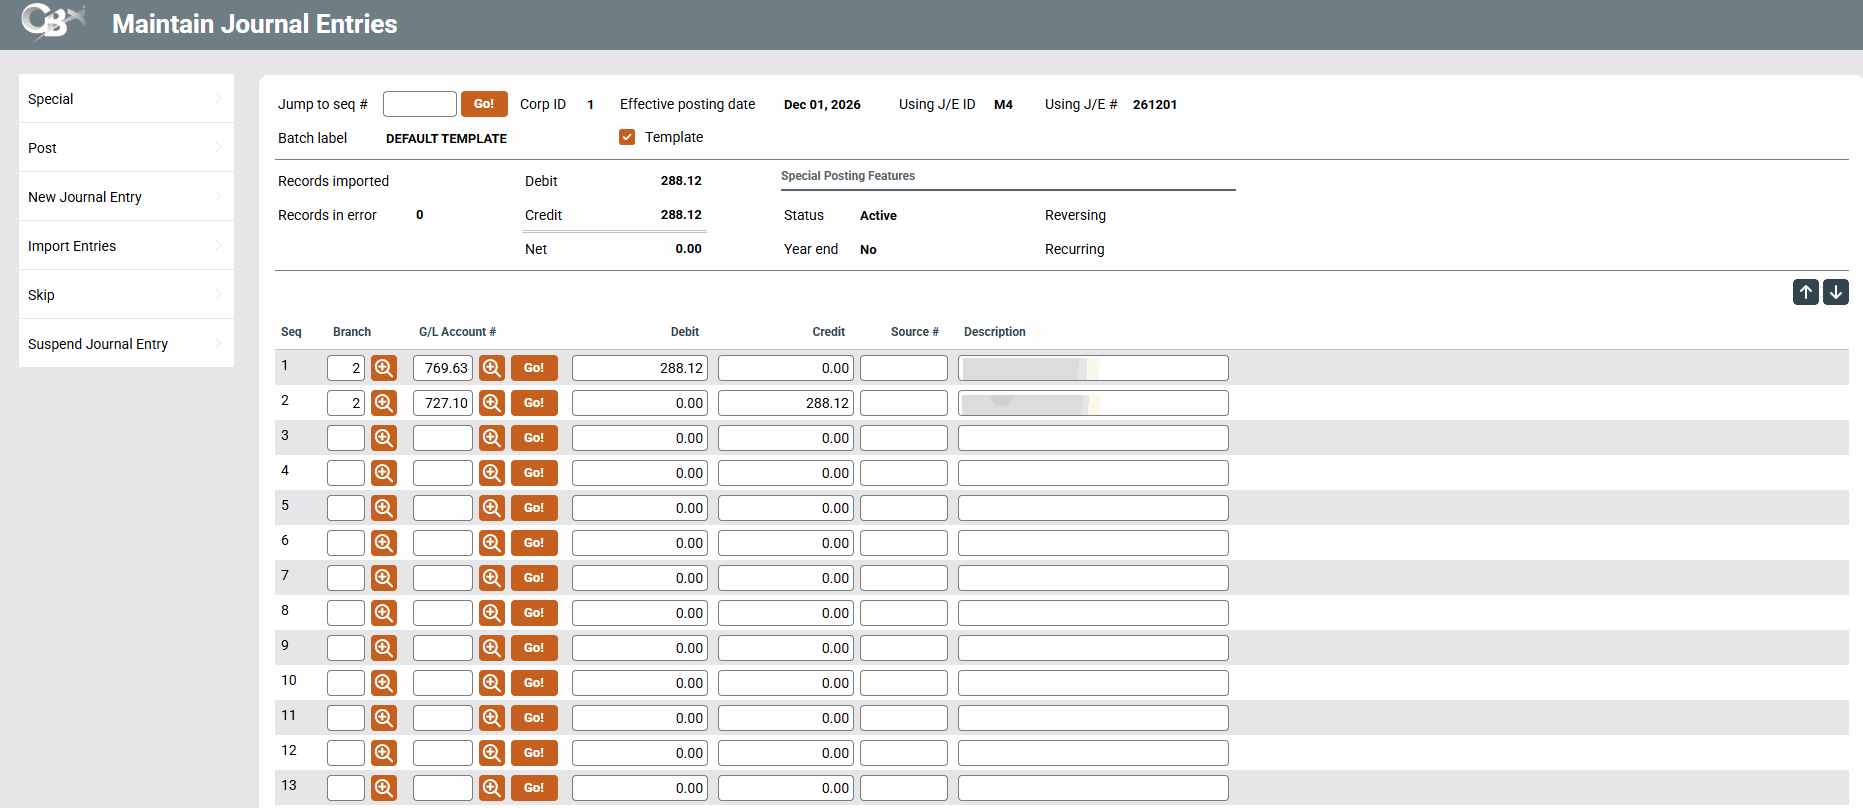The width and height of the screenshot is (1863, 808).
Task: Open branch lookup for sequence 13
Action: click(x=383, y=788)
